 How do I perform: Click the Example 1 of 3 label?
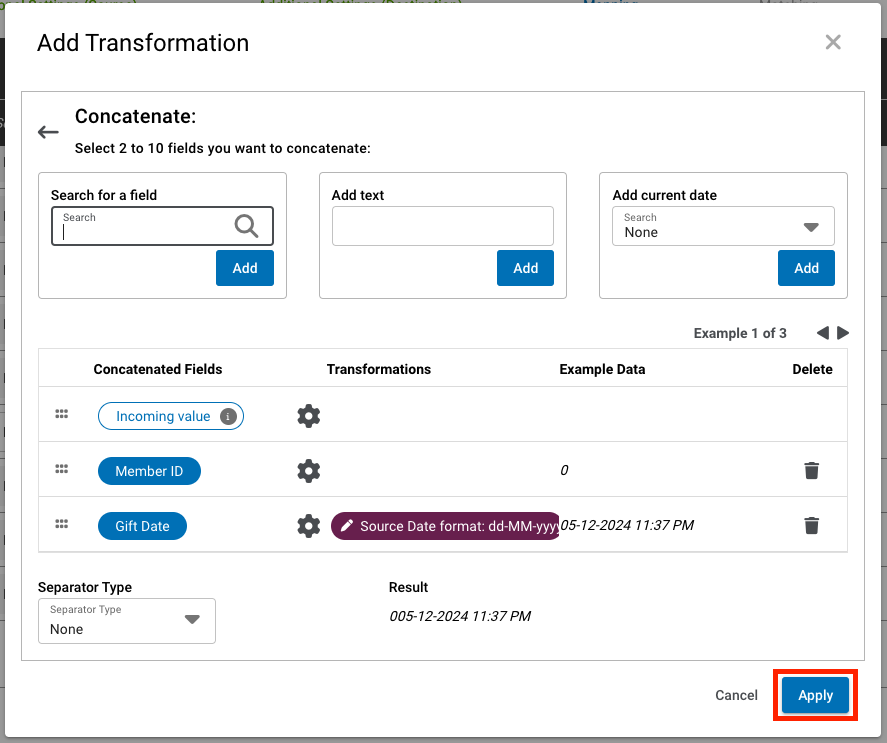click(x=740, y=333)
